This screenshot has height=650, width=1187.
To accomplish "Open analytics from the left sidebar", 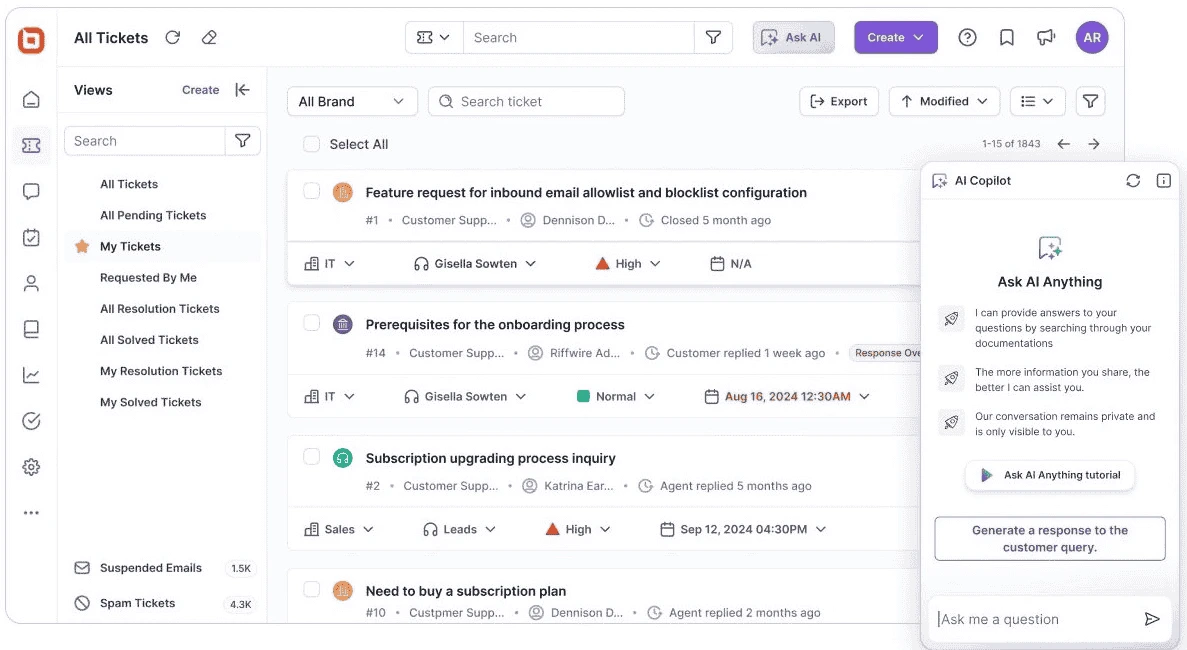I will (30, 374).
